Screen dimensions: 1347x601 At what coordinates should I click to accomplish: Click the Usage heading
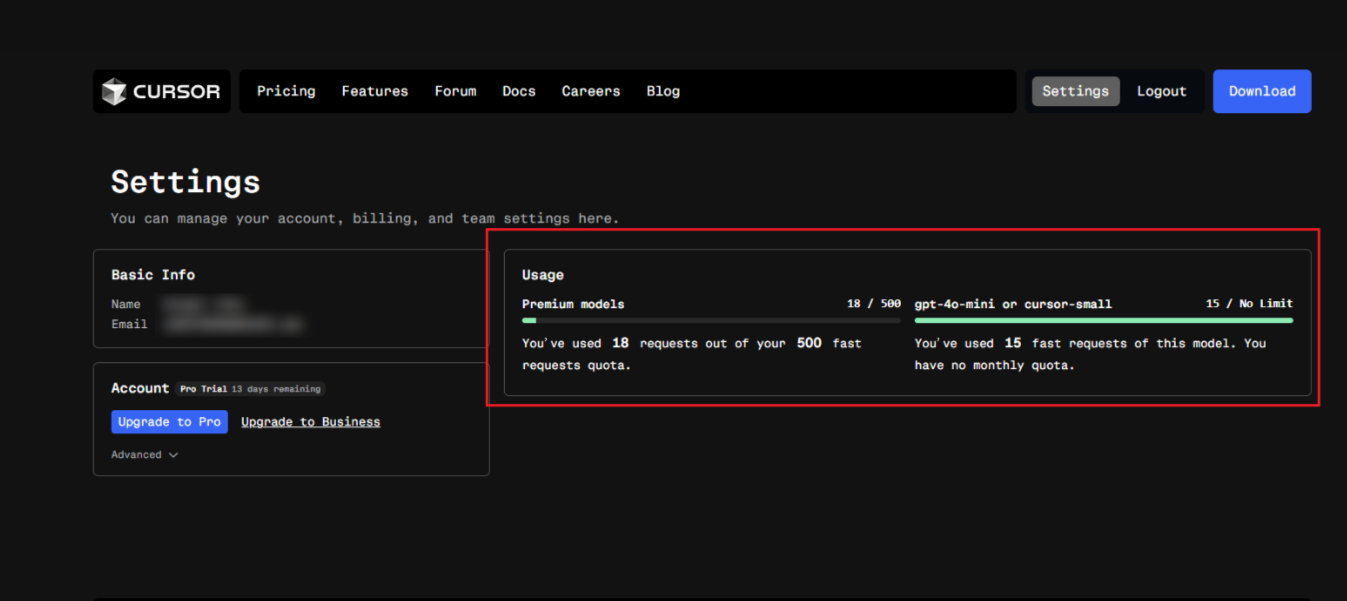coord(543,275)
